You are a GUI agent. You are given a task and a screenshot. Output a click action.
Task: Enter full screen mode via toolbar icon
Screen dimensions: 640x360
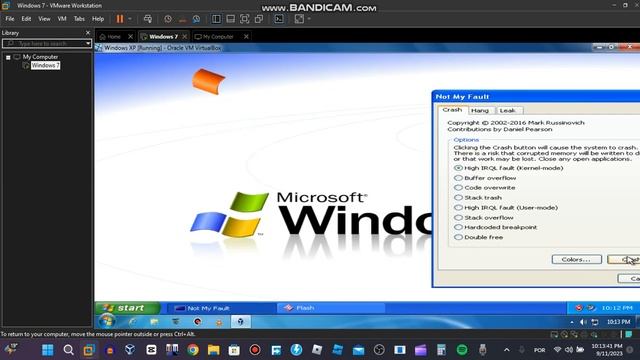244,19
